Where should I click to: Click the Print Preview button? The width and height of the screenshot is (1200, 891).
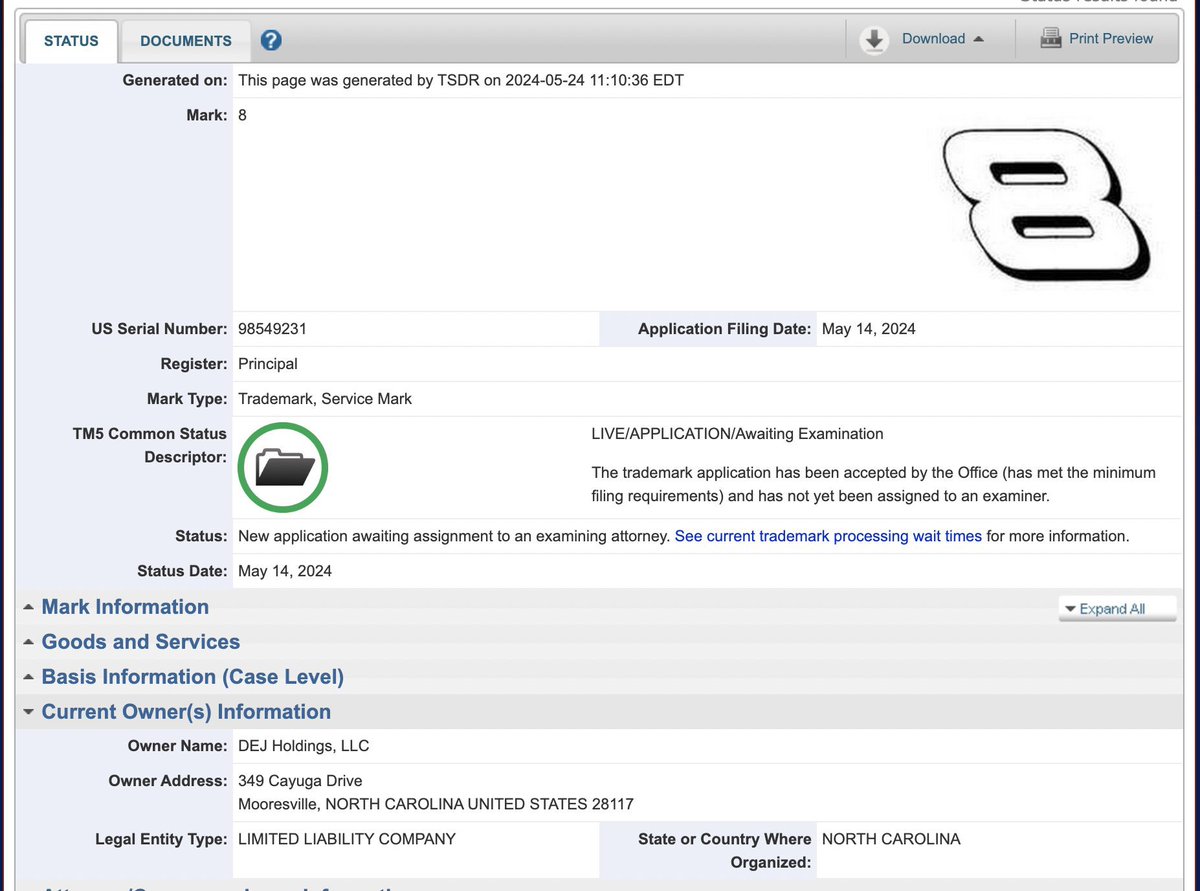[1096, 39]
